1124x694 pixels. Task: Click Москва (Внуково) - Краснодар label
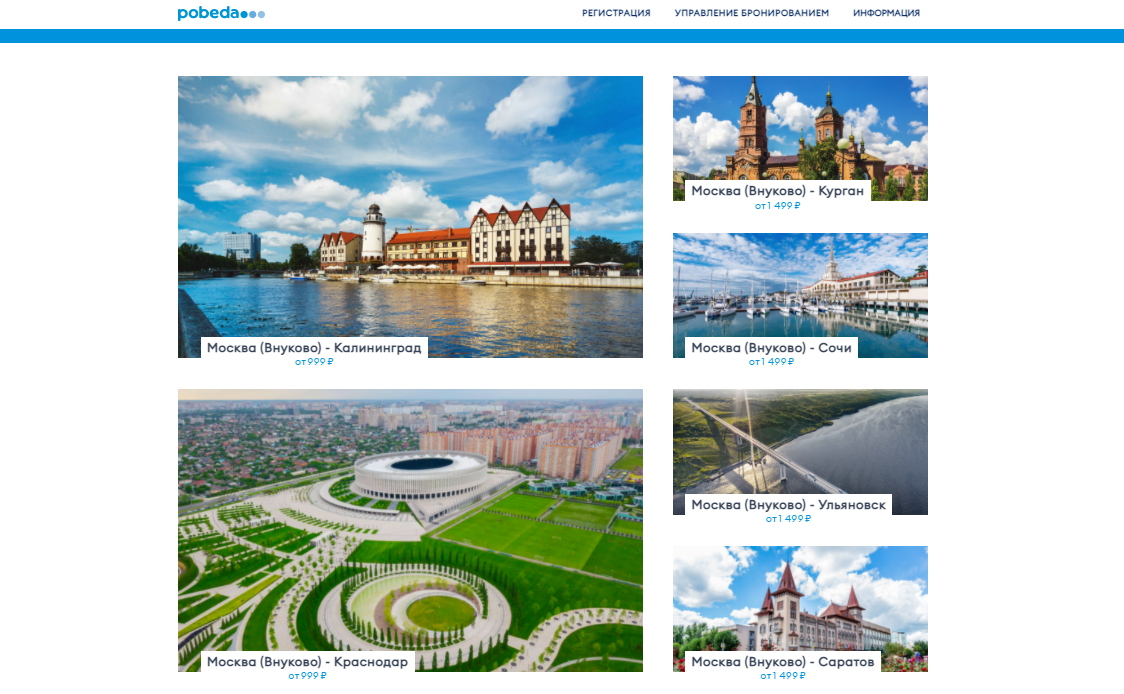307,662
